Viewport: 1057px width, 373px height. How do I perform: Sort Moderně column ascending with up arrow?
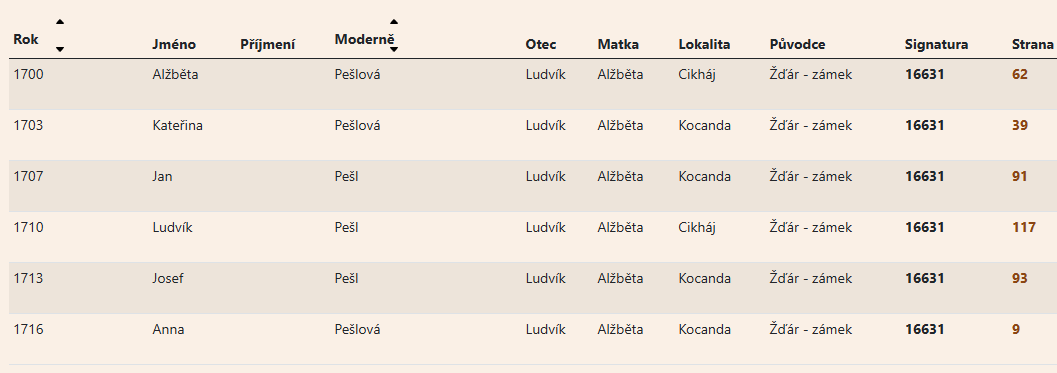click(394, 22)
